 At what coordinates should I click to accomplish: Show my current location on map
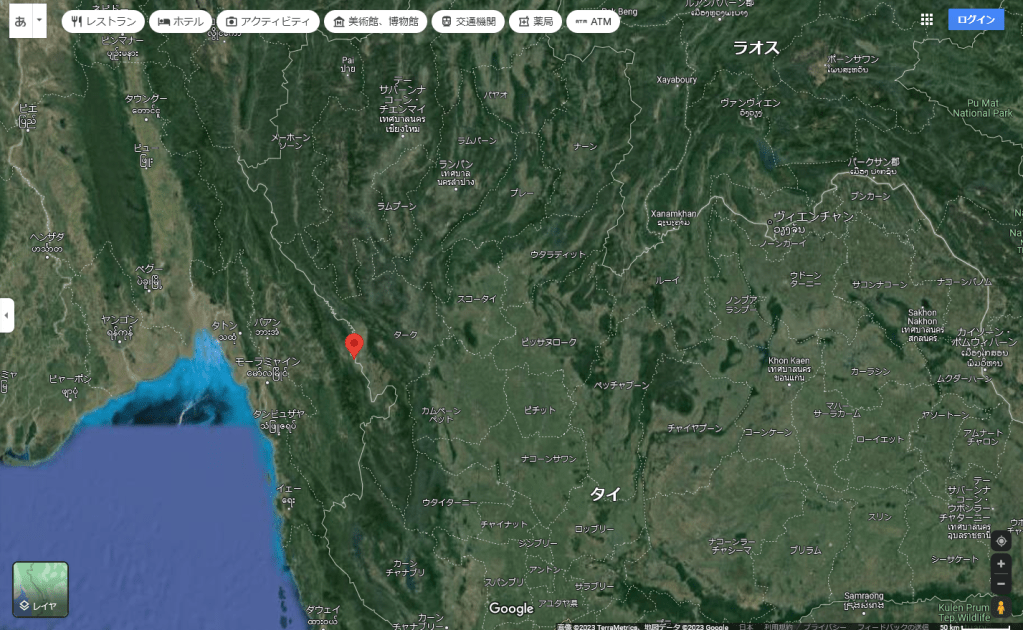click(1001, 541)
